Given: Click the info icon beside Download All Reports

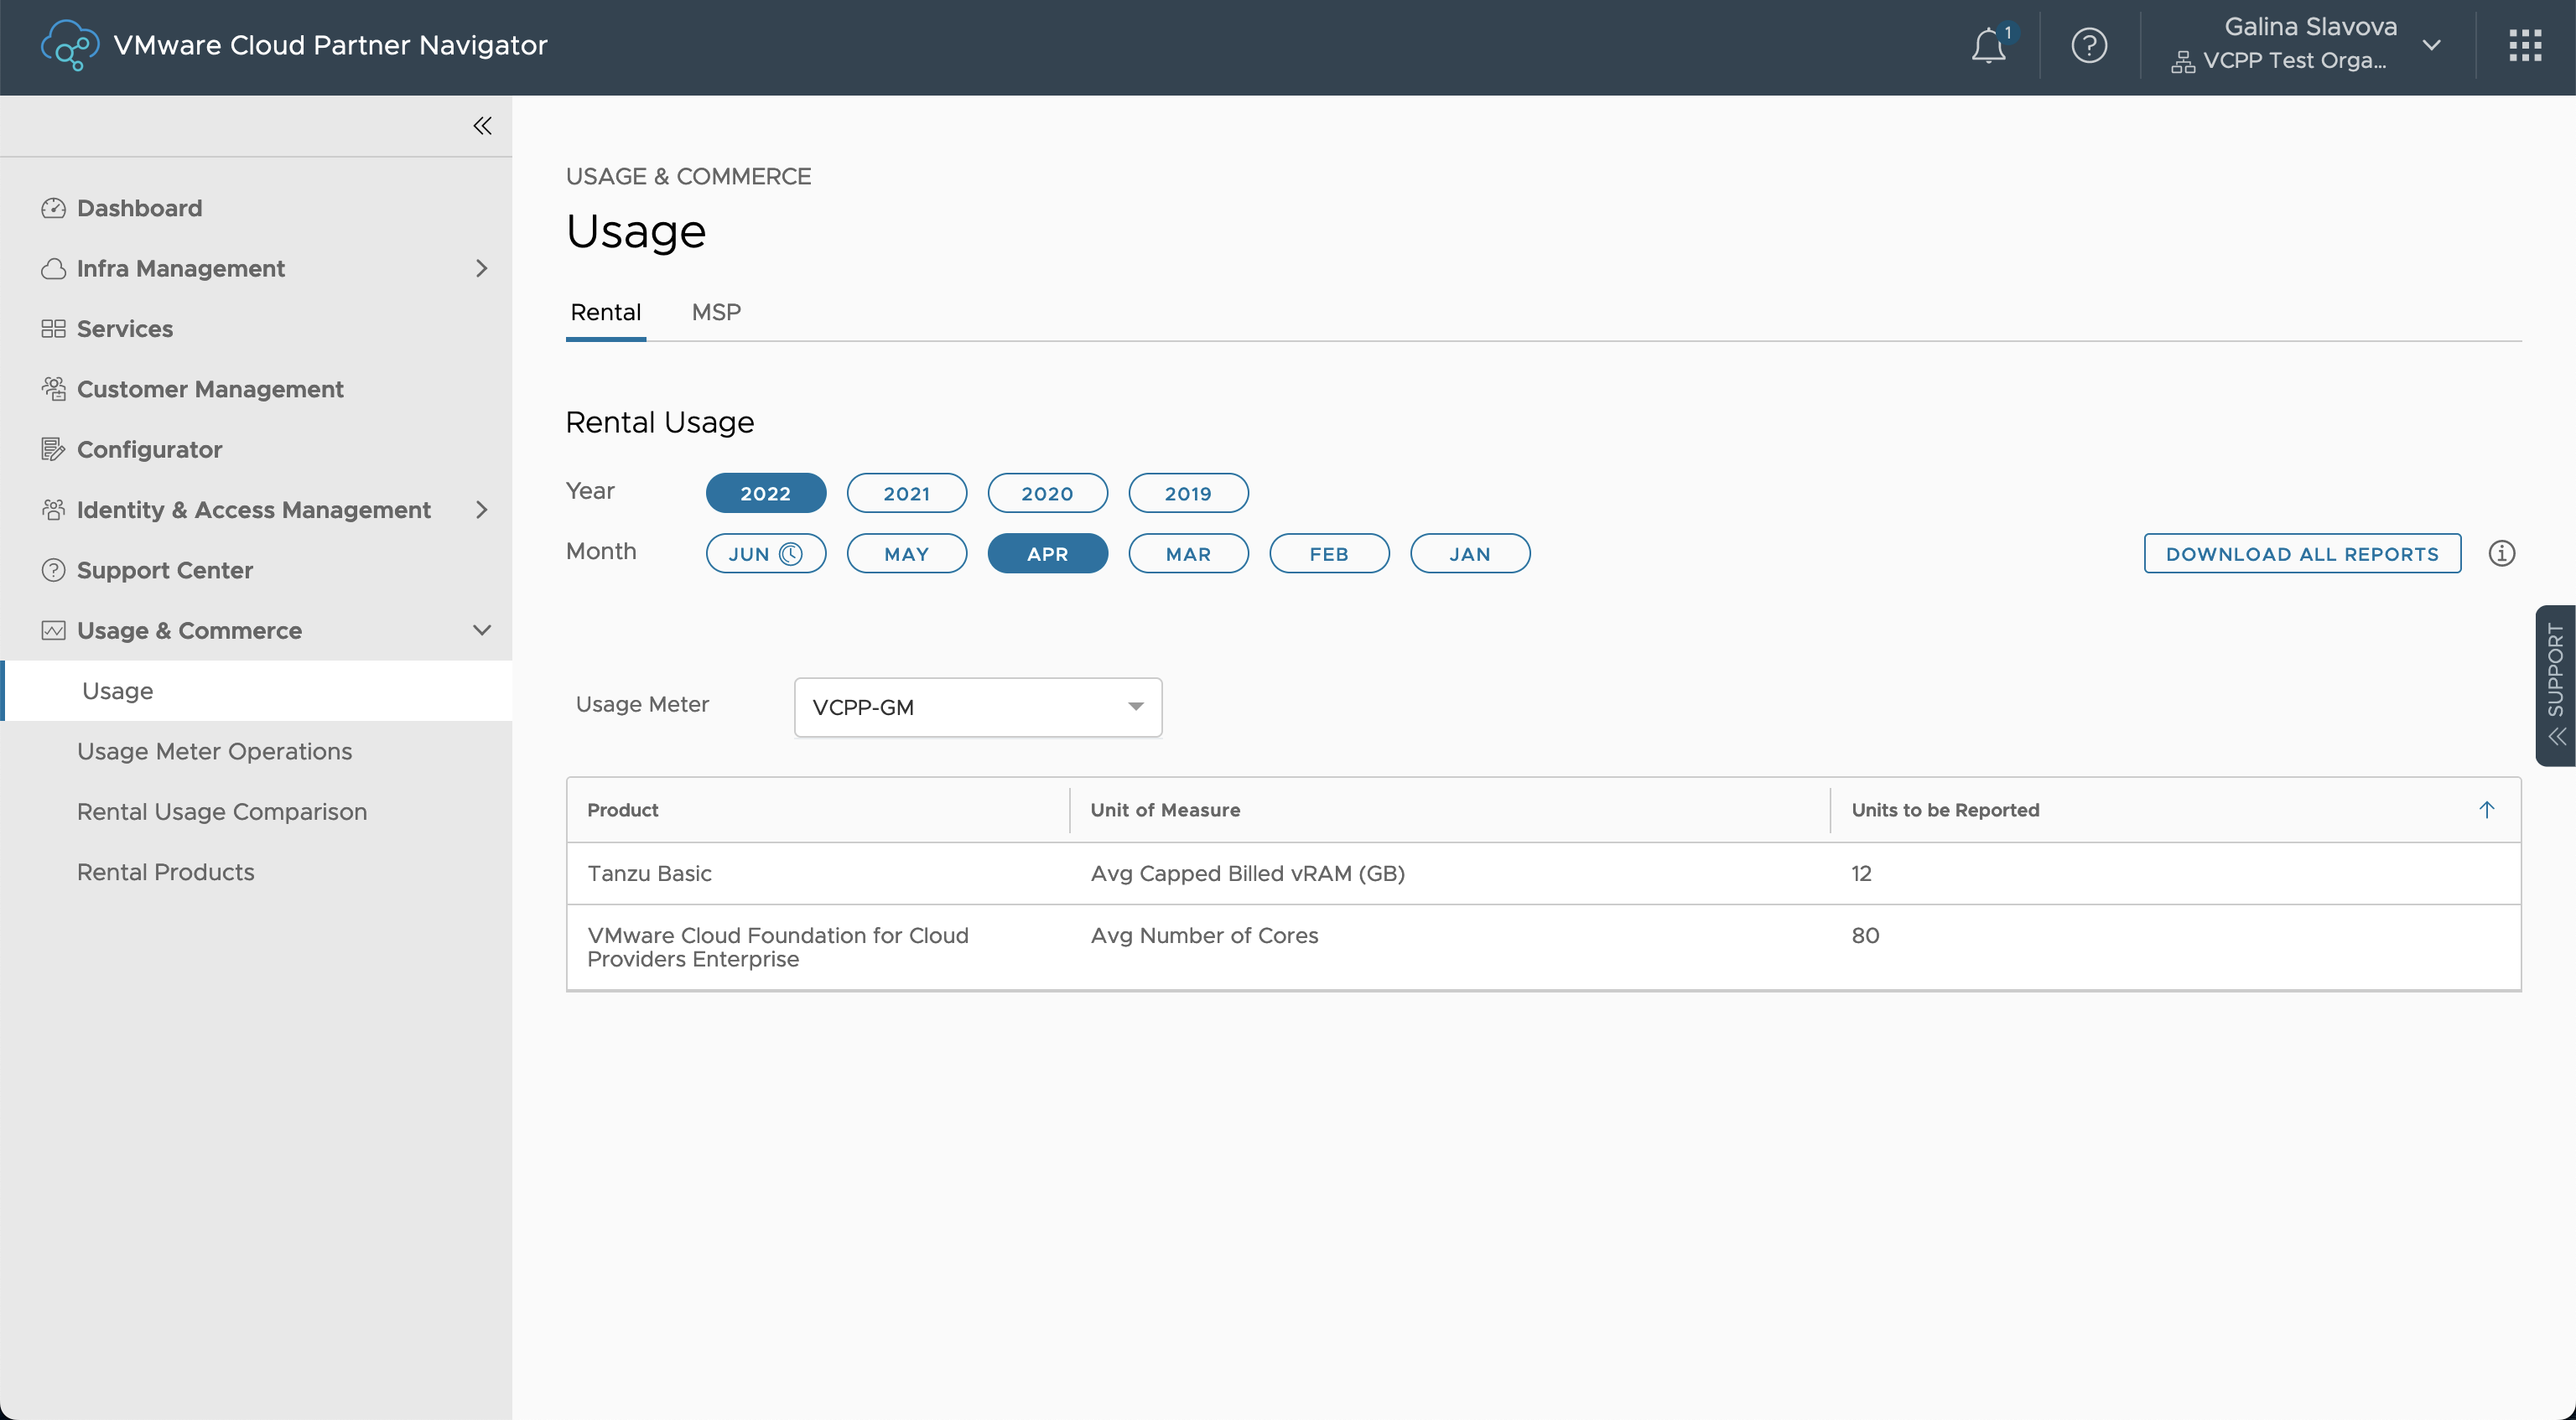Looking at the screenshot, I should (2501, 553).
